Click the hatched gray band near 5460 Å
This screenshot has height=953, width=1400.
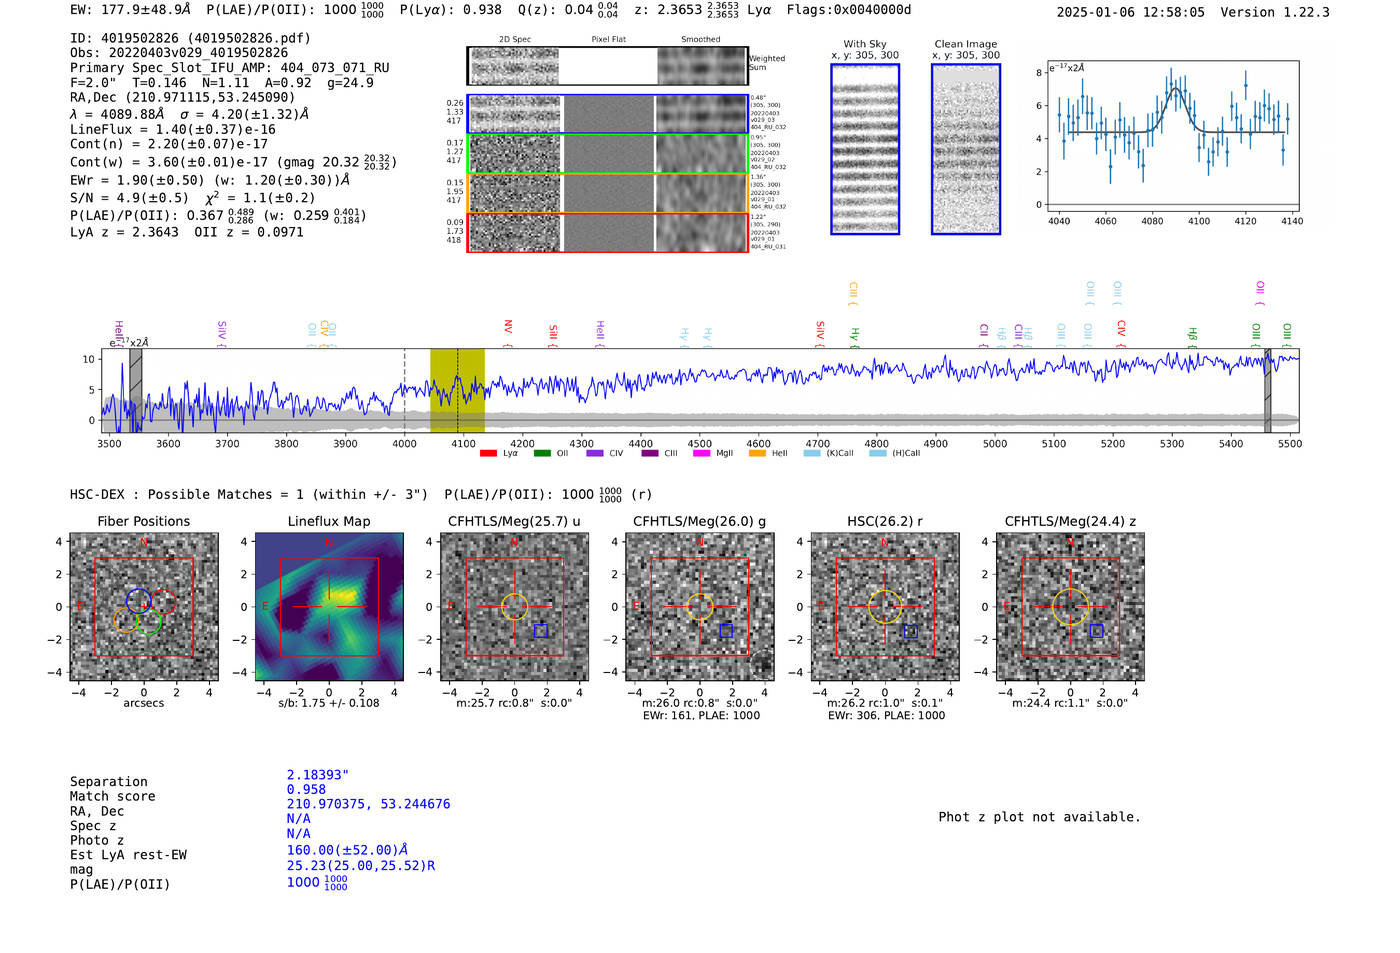point(1267,391)
